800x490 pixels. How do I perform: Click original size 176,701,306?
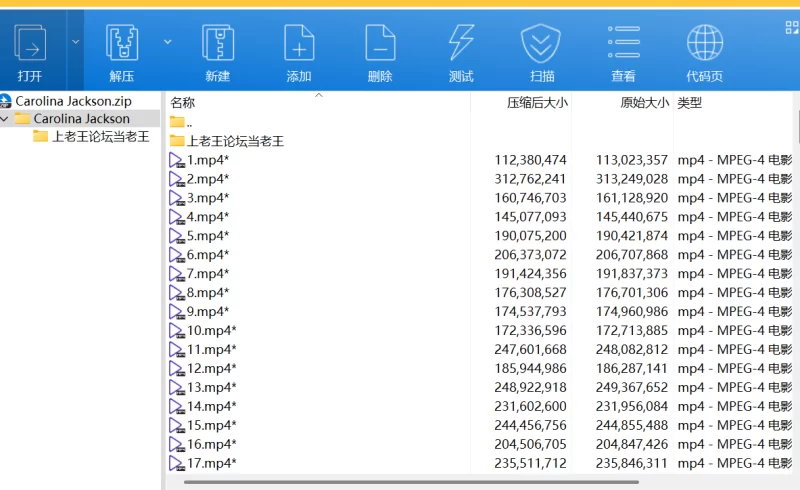632,292
